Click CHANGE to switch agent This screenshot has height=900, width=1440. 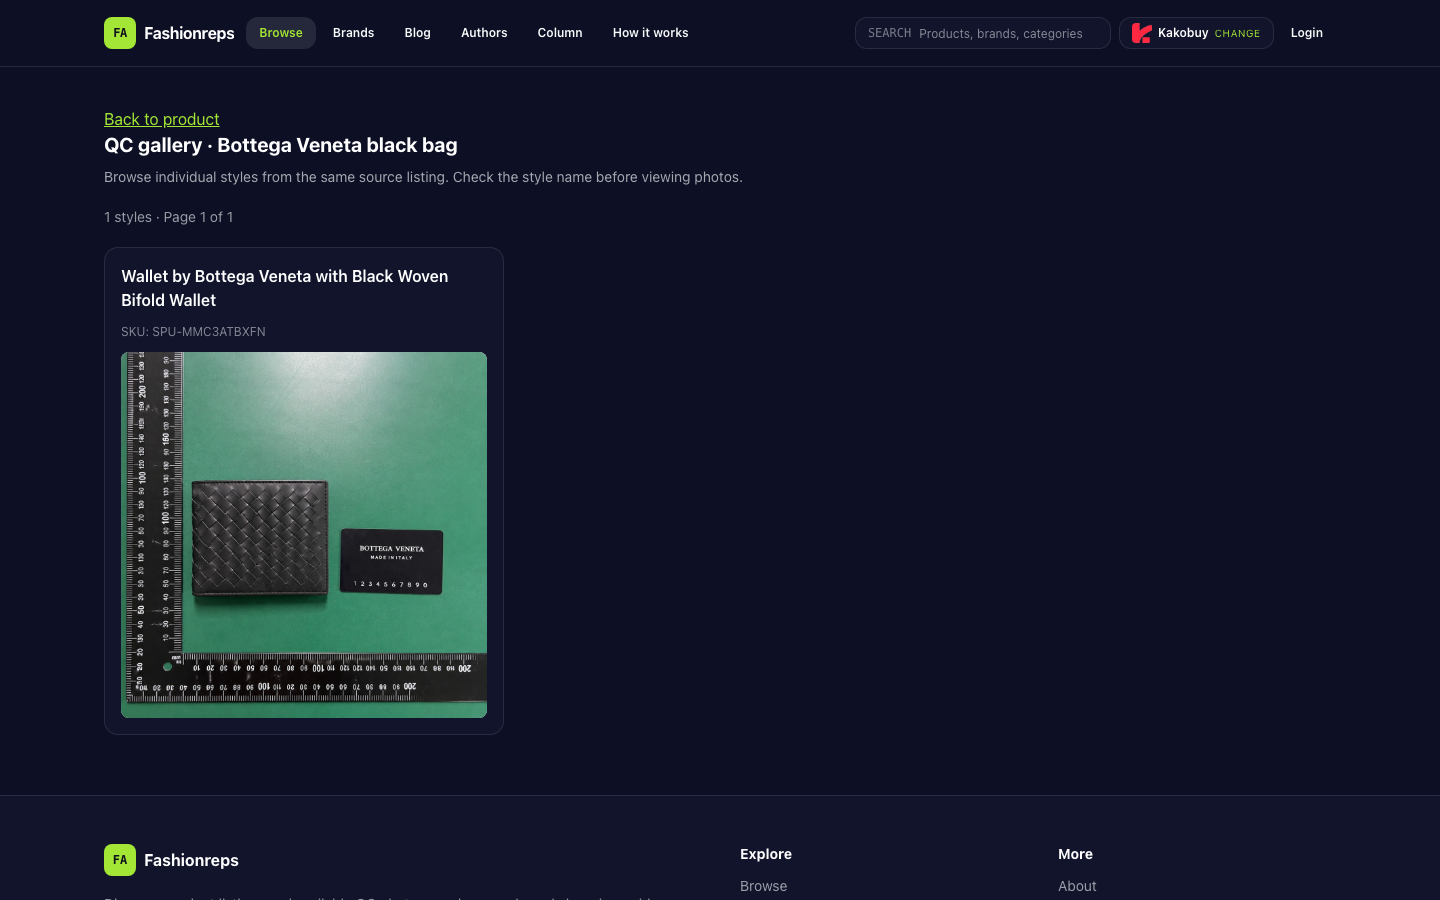1237,34
